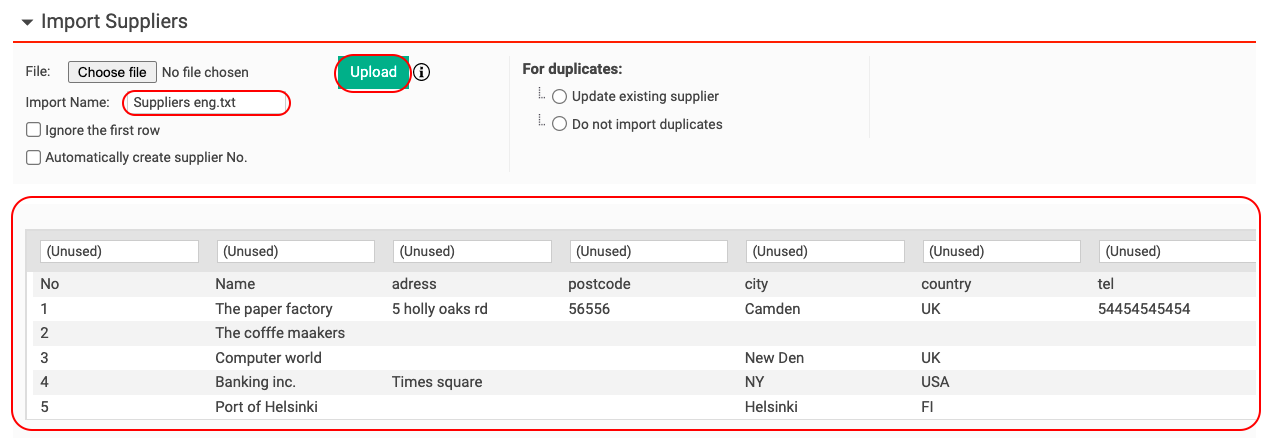Open the column mapping dropdown above city
1268x438 pixels.
825,251
